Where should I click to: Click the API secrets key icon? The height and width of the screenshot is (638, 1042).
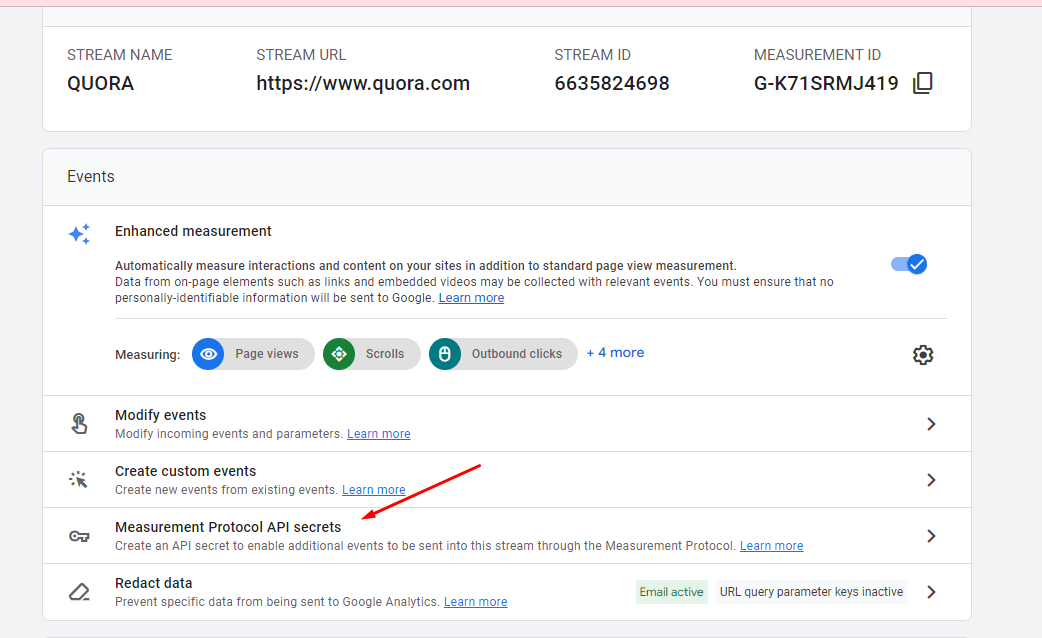tap(79, 536)
